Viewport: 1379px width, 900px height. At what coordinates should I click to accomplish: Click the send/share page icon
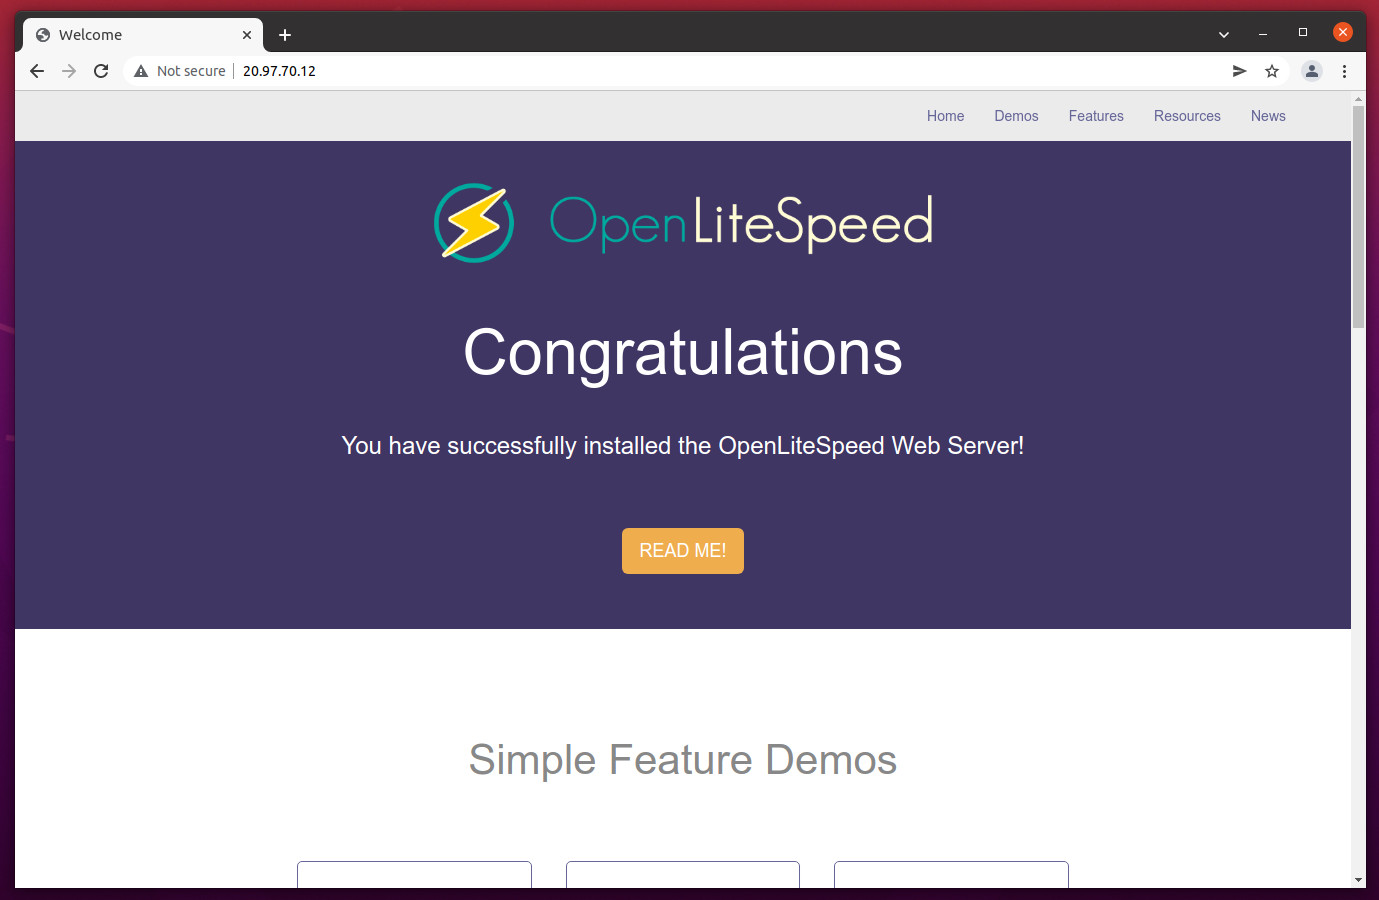pyautogui.click(x=1239, y=71)
